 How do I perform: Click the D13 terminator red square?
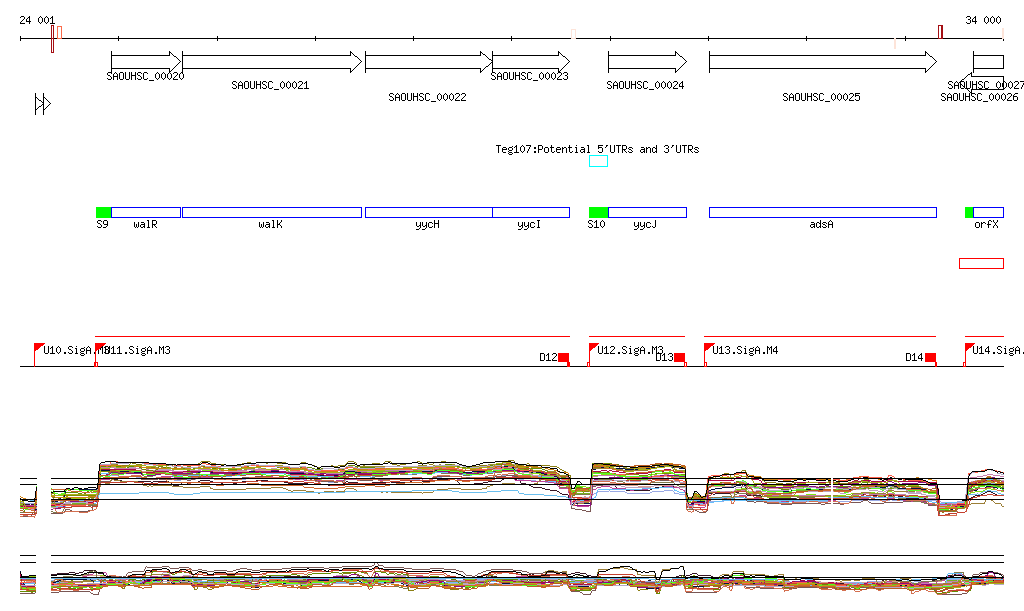click(679, 357)
